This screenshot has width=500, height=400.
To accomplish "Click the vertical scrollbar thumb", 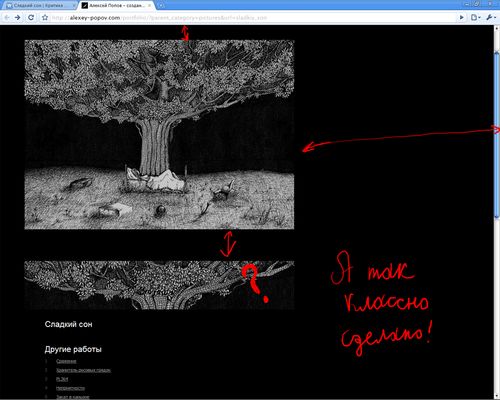I will (x=497, y=135).
